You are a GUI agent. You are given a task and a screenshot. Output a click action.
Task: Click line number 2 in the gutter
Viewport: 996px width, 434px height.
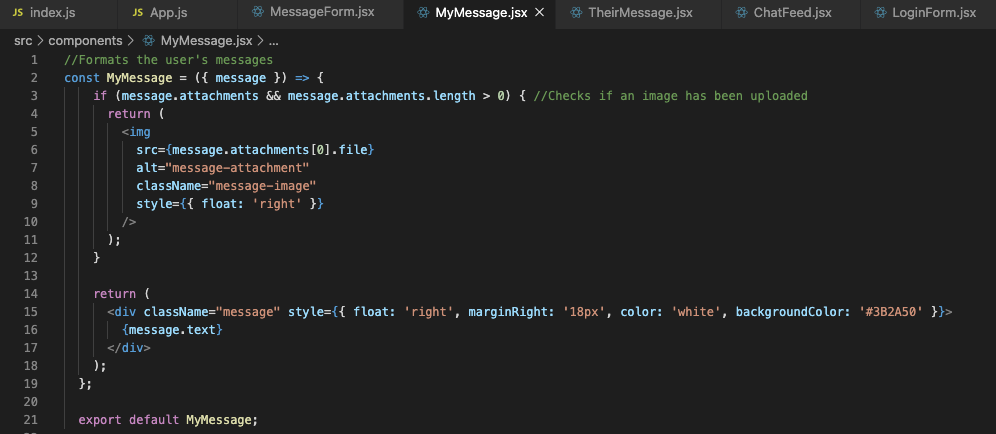pyautogui.click(x=34, y=78)
